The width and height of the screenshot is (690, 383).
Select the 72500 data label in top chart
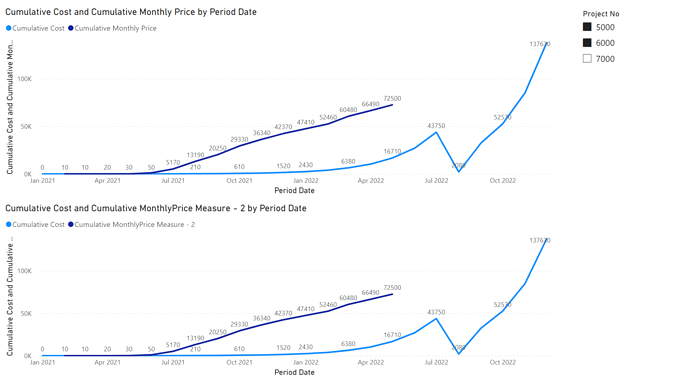pos(392,99)
